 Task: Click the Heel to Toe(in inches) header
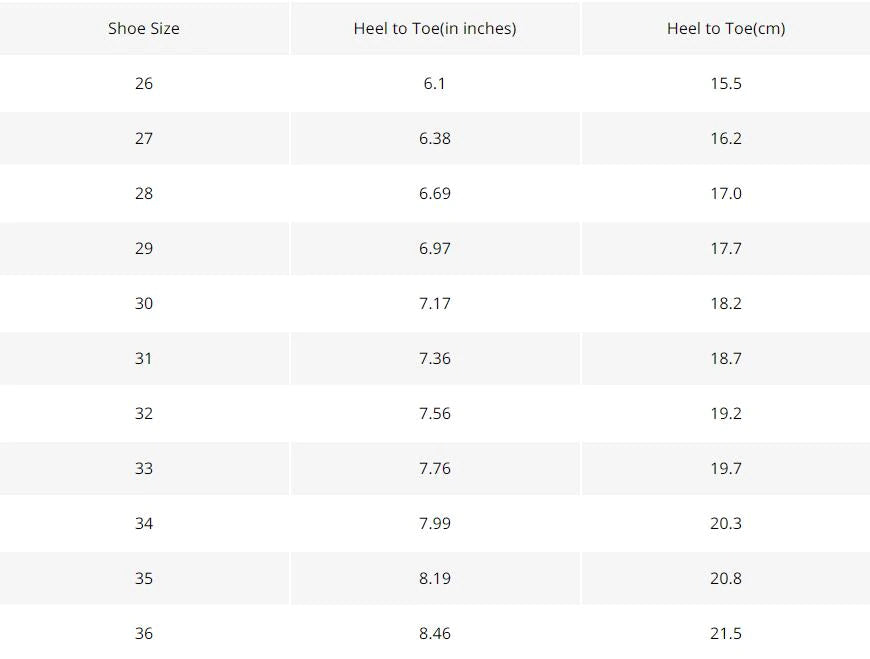[435, 28]
